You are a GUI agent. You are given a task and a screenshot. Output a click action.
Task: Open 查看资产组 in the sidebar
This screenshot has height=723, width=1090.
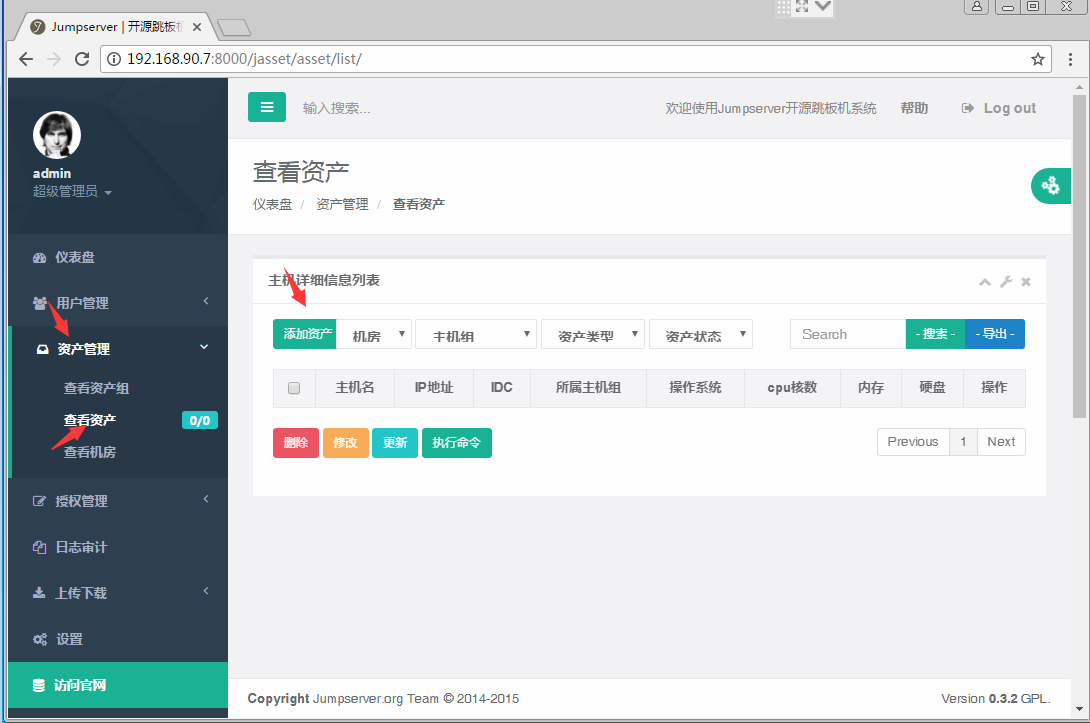97,388
